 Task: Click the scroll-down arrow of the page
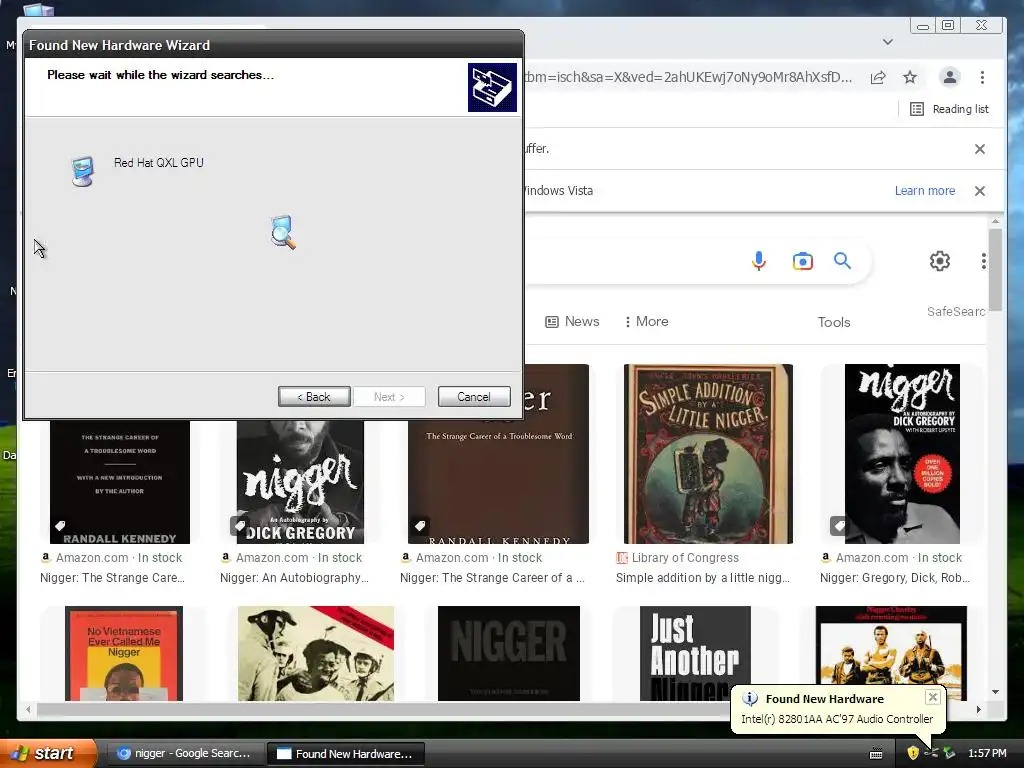[995, 692]
